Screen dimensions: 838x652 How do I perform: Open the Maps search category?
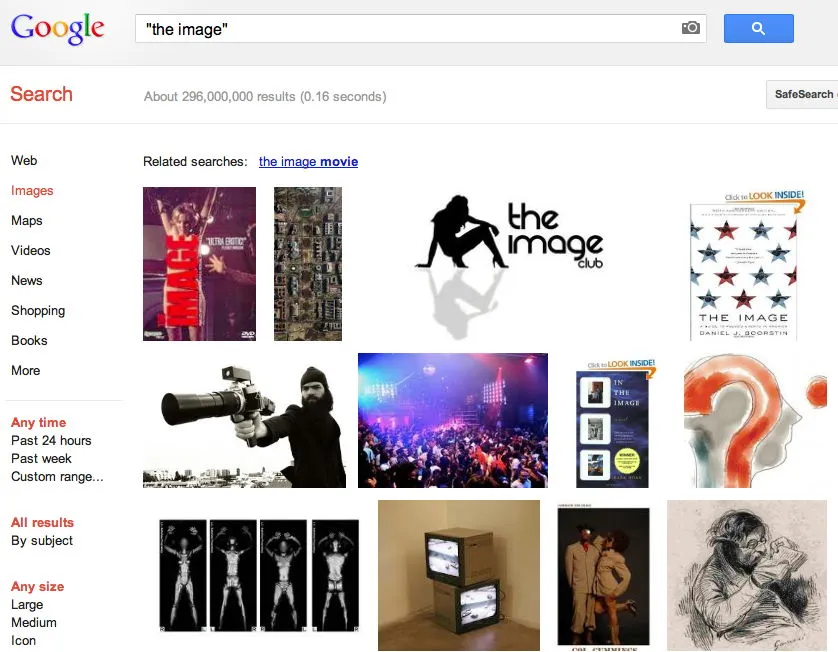27,220
